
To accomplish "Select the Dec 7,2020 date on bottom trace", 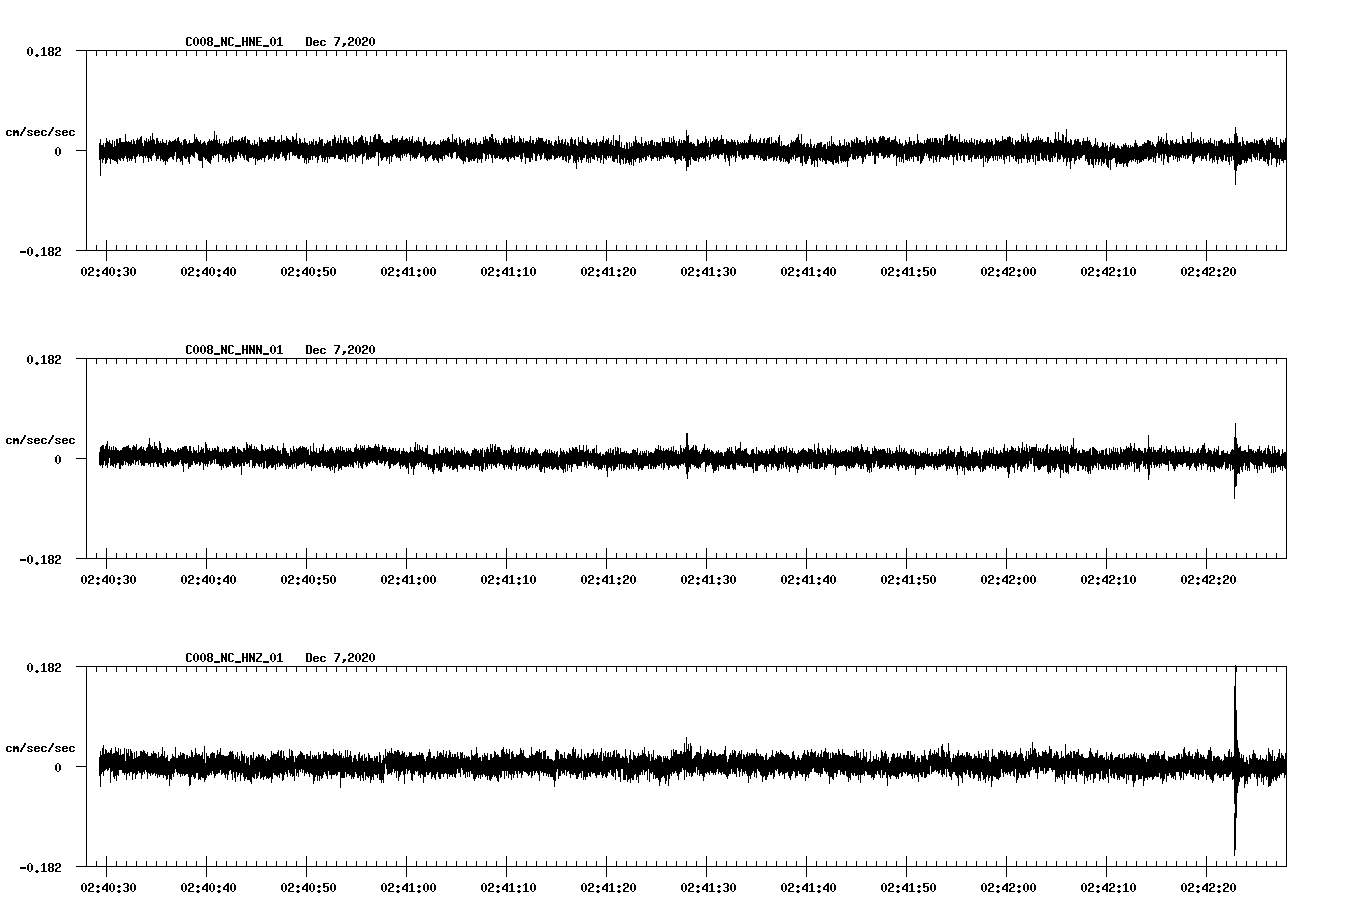I will click(x=341, y=657).
